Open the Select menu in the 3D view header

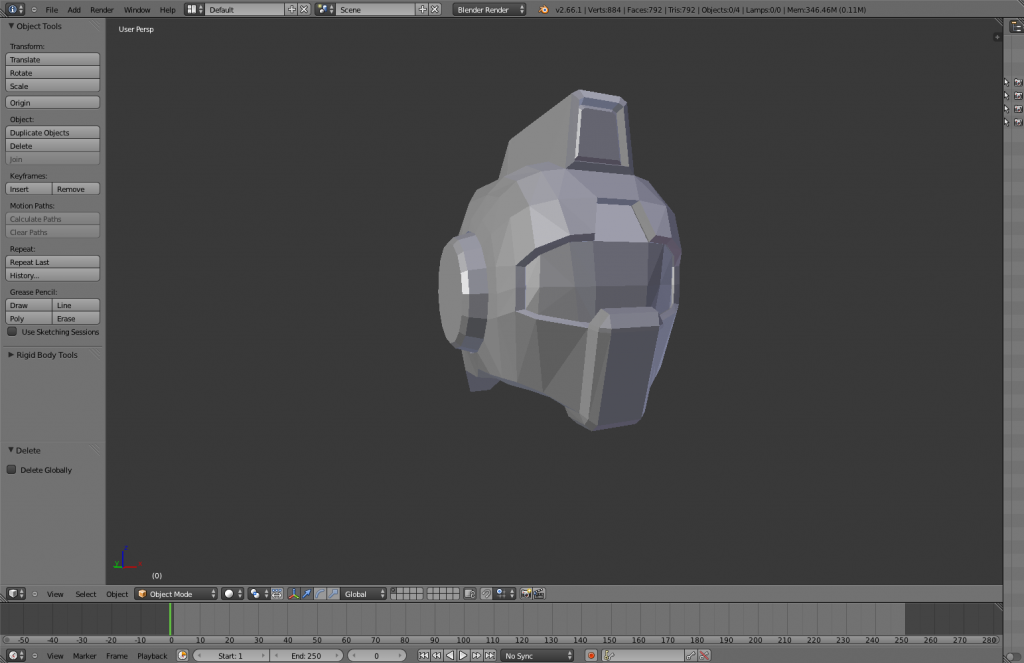(x=86, y=594)
